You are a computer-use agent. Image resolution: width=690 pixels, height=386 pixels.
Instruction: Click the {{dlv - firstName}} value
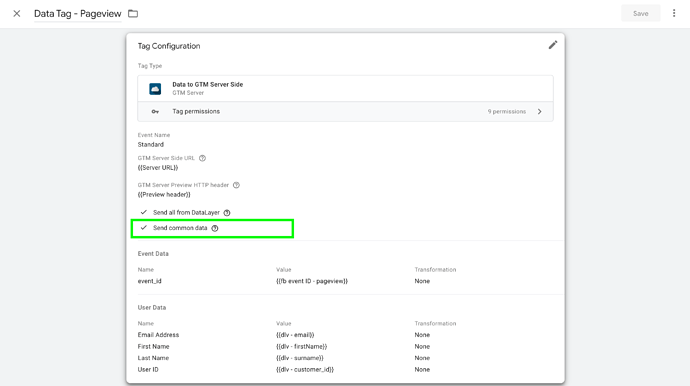coord(301,346)
